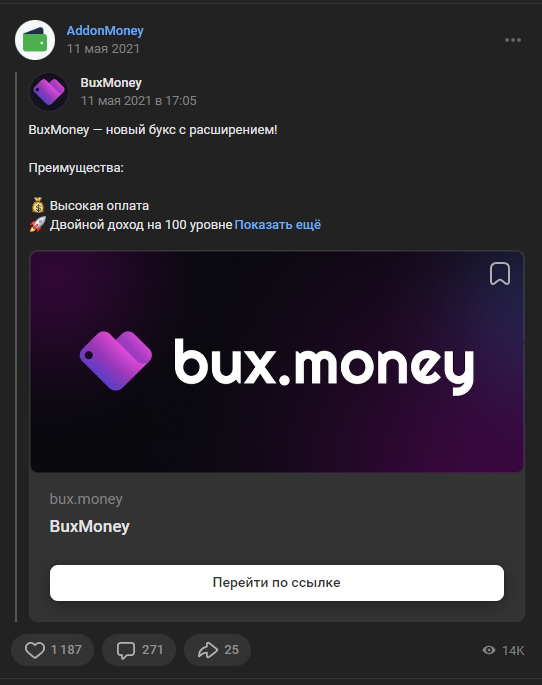The image size is (542, 685).
Task: Open the BuxMoney reposted author name
Action: (111, 83)
